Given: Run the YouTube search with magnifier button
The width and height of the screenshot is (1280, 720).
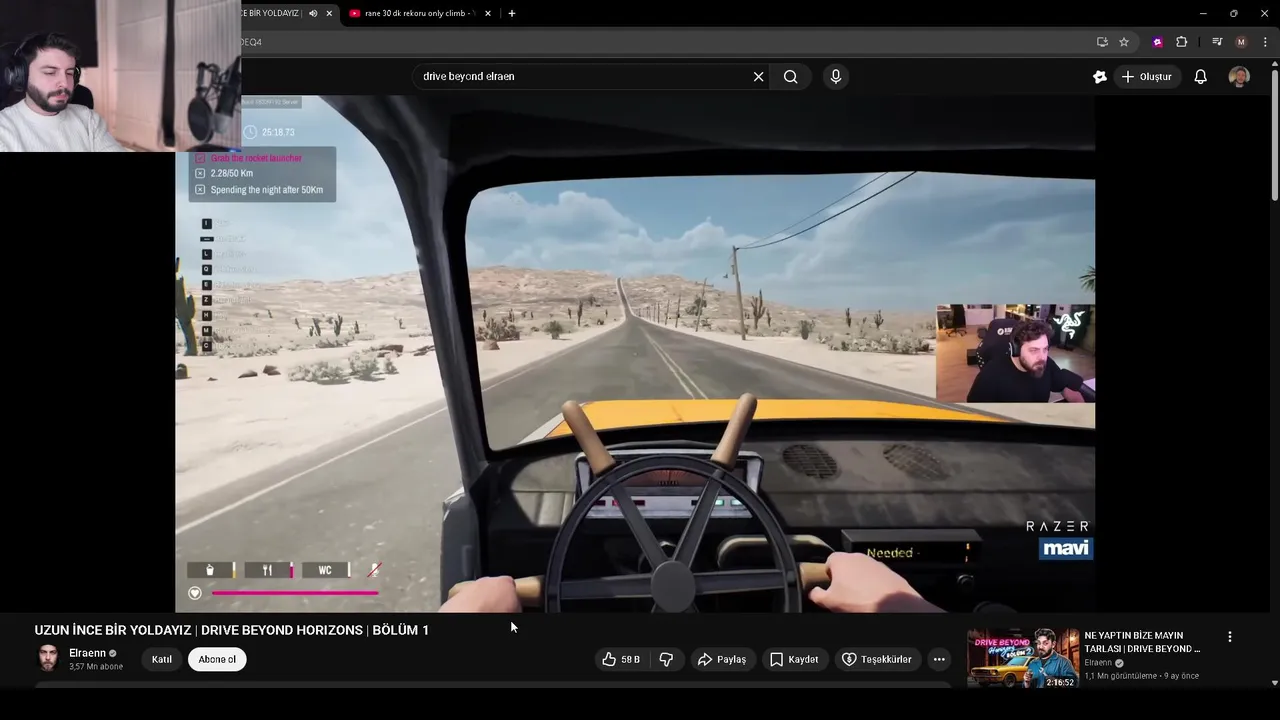Looking at the screenshot, I should (791, 76).
